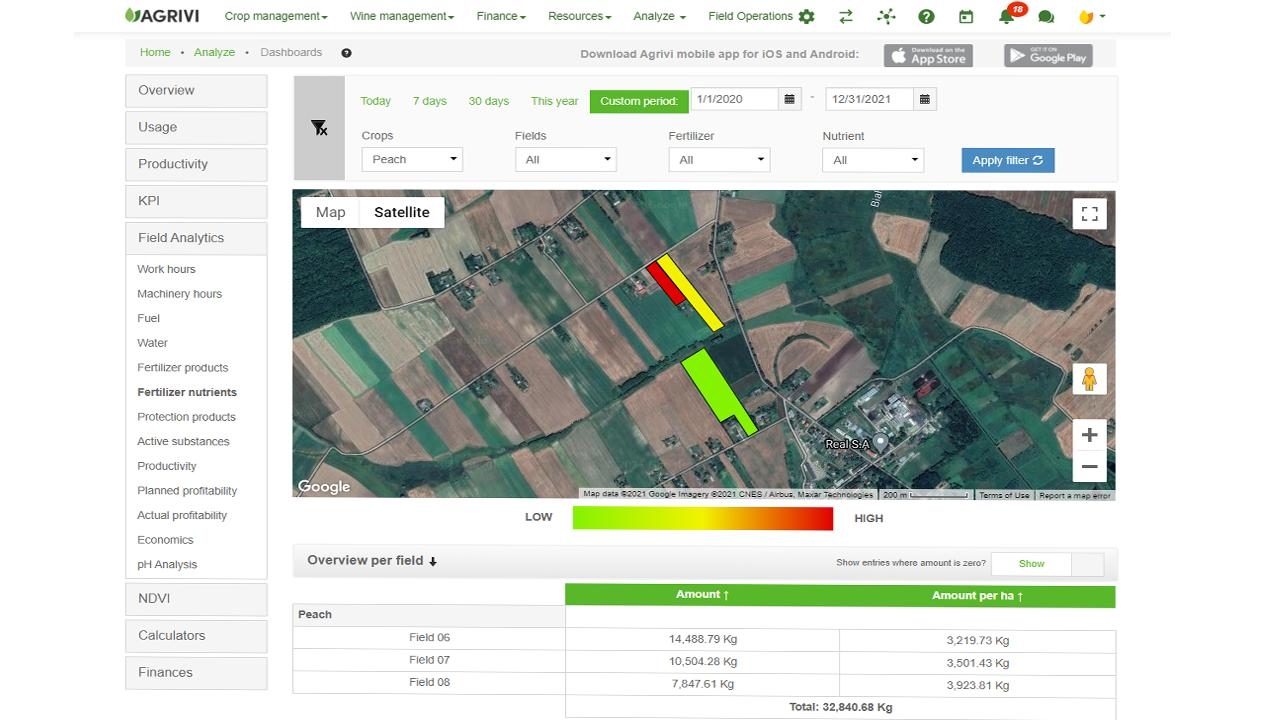Zoom out on the map

click(x=1090, y=466)
